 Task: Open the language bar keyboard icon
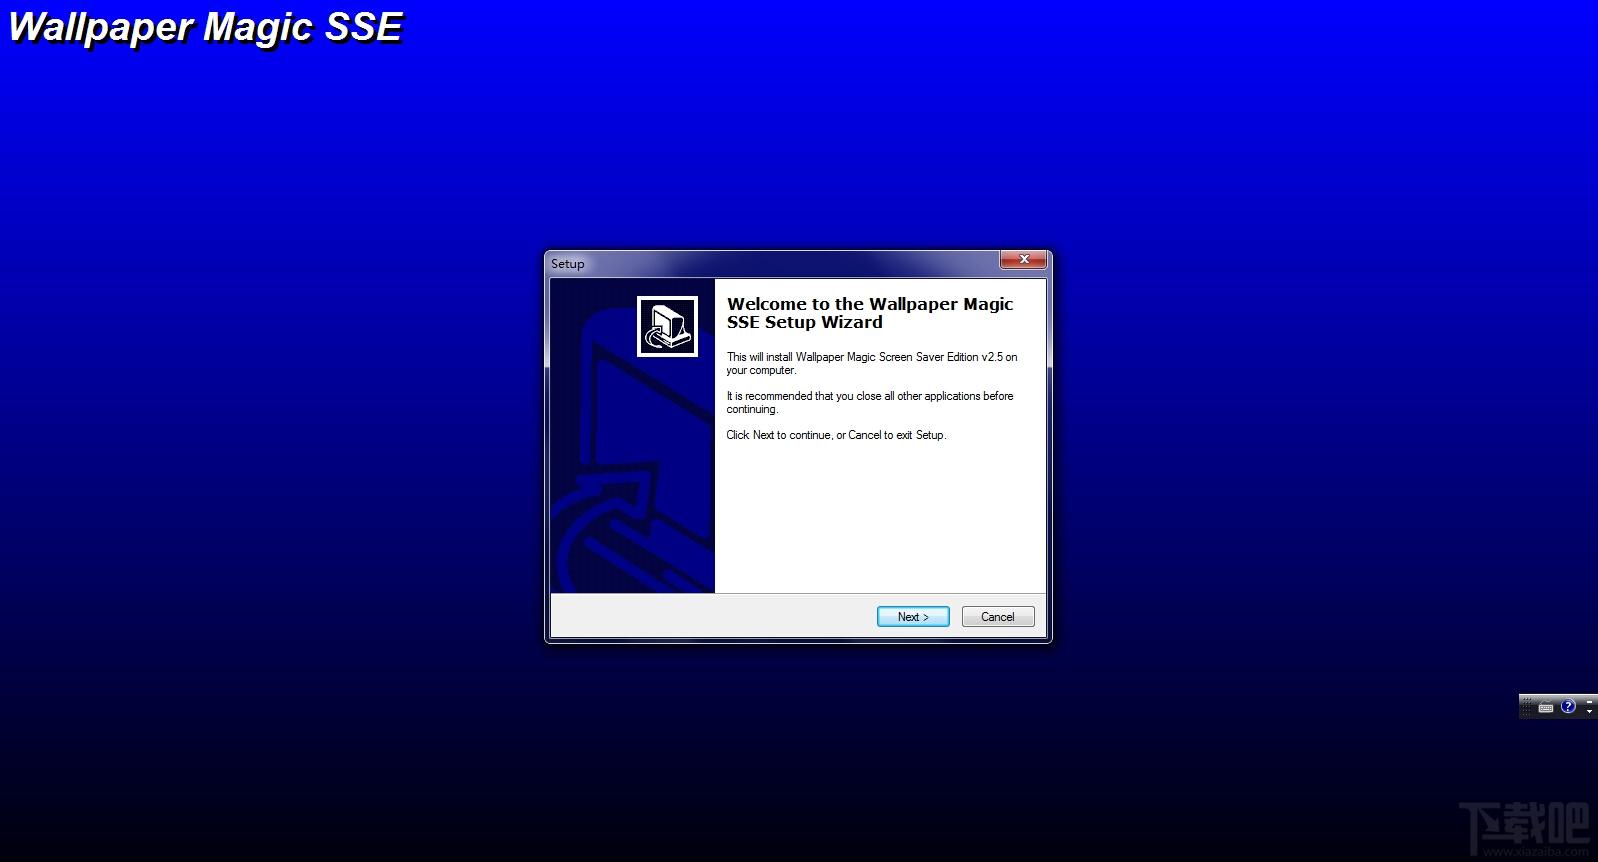point(1546,707)
